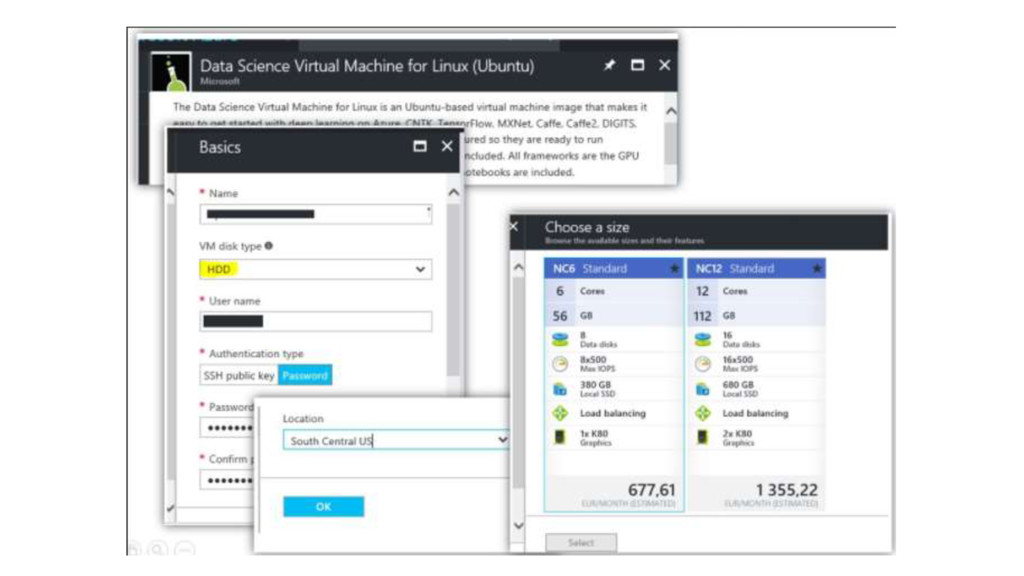
Task: Select the NC6 Standard size header
Action: pyautogui.click(x=614, y=268)
